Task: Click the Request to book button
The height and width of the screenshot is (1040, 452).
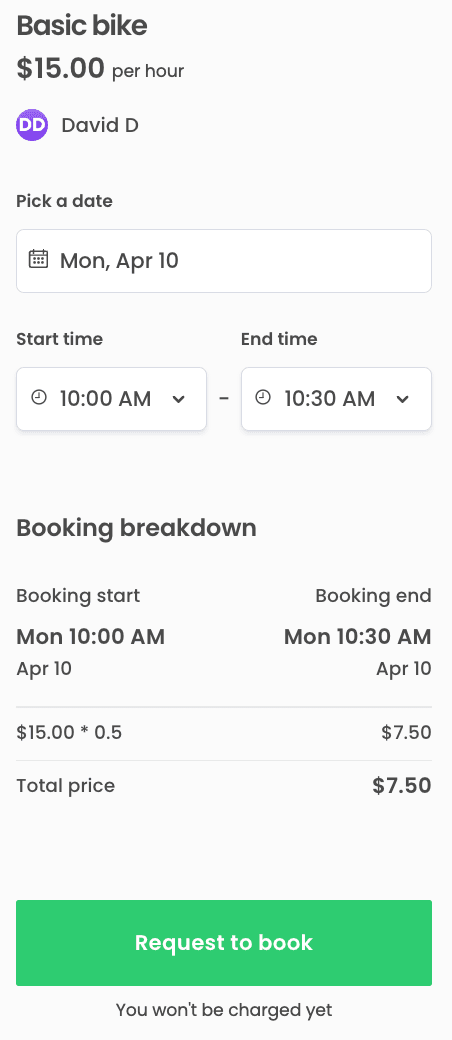Action: tap(224, 942)
